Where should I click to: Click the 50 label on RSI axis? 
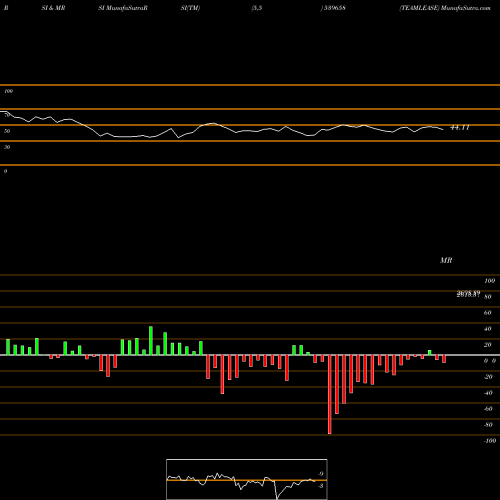(x=7, y=131)
